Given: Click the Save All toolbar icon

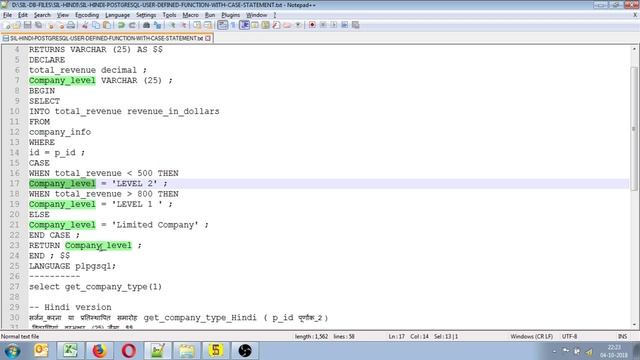Looking at the screenshot, I should [x=38, y=25].
